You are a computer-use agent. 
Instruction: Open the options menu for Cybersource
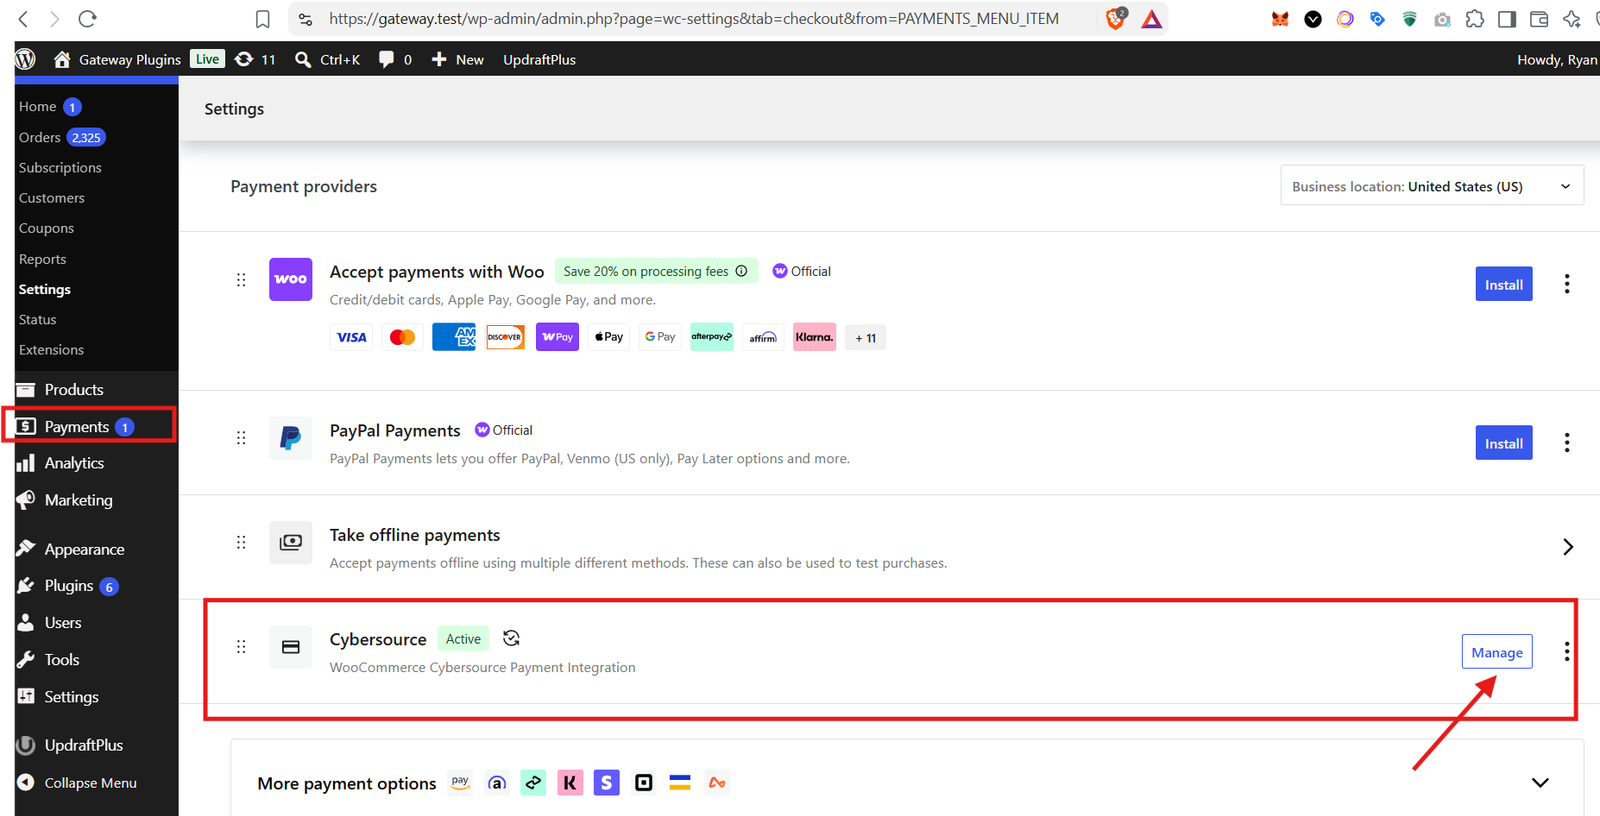pos(1567,652)
